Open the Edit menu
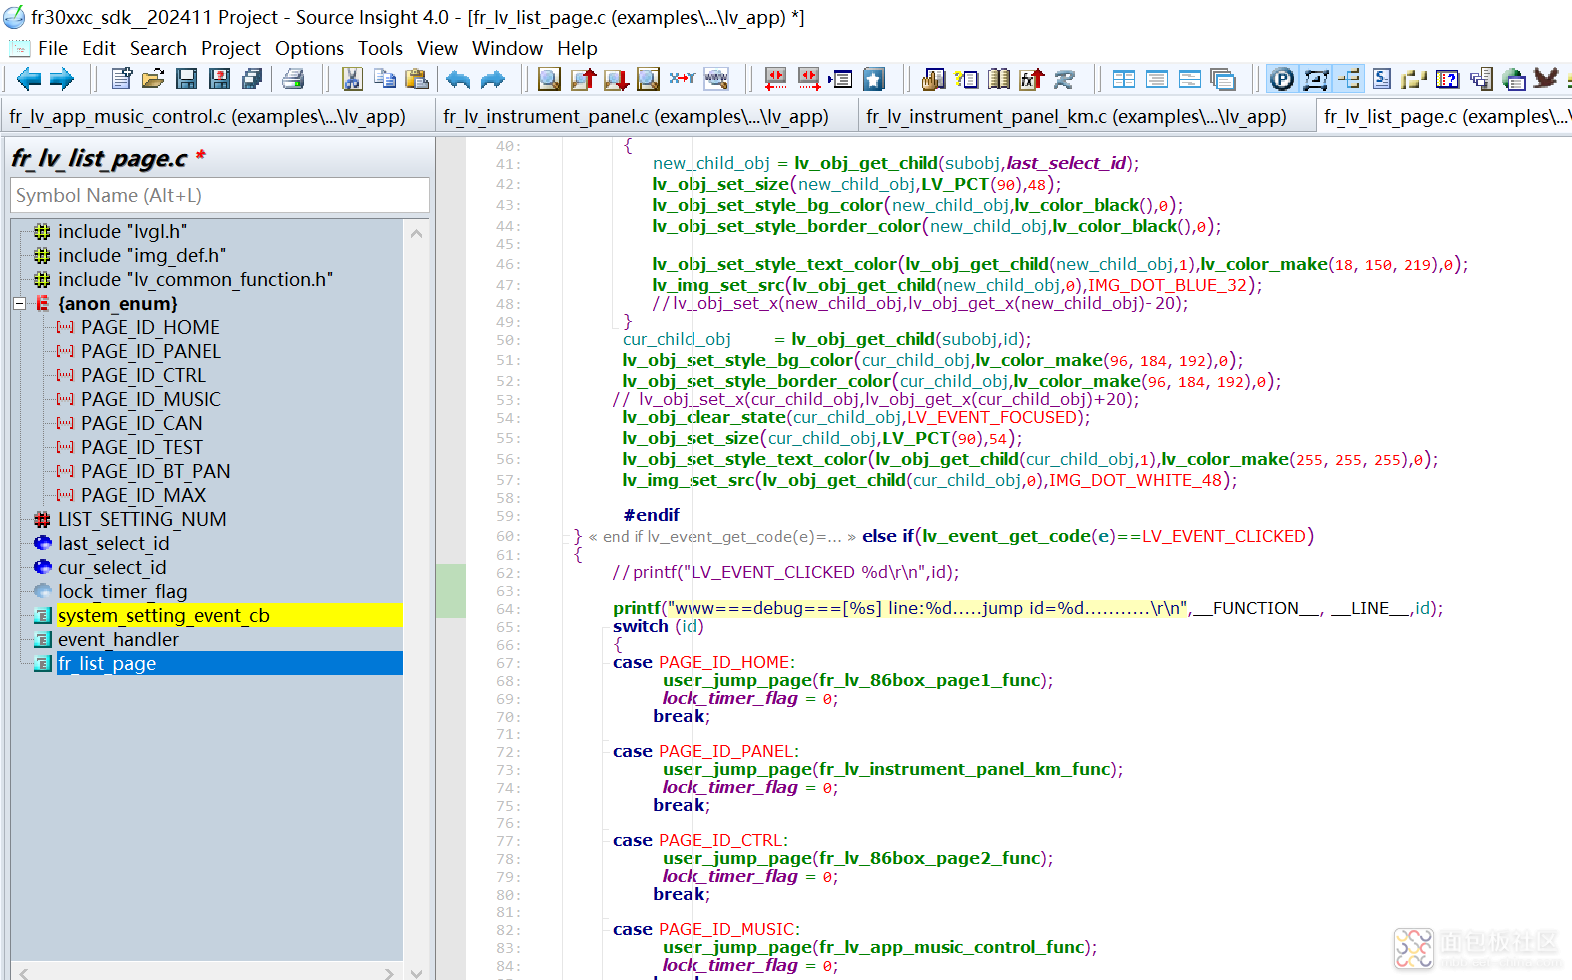The image size is (1572, 980). tap(99, 48)
